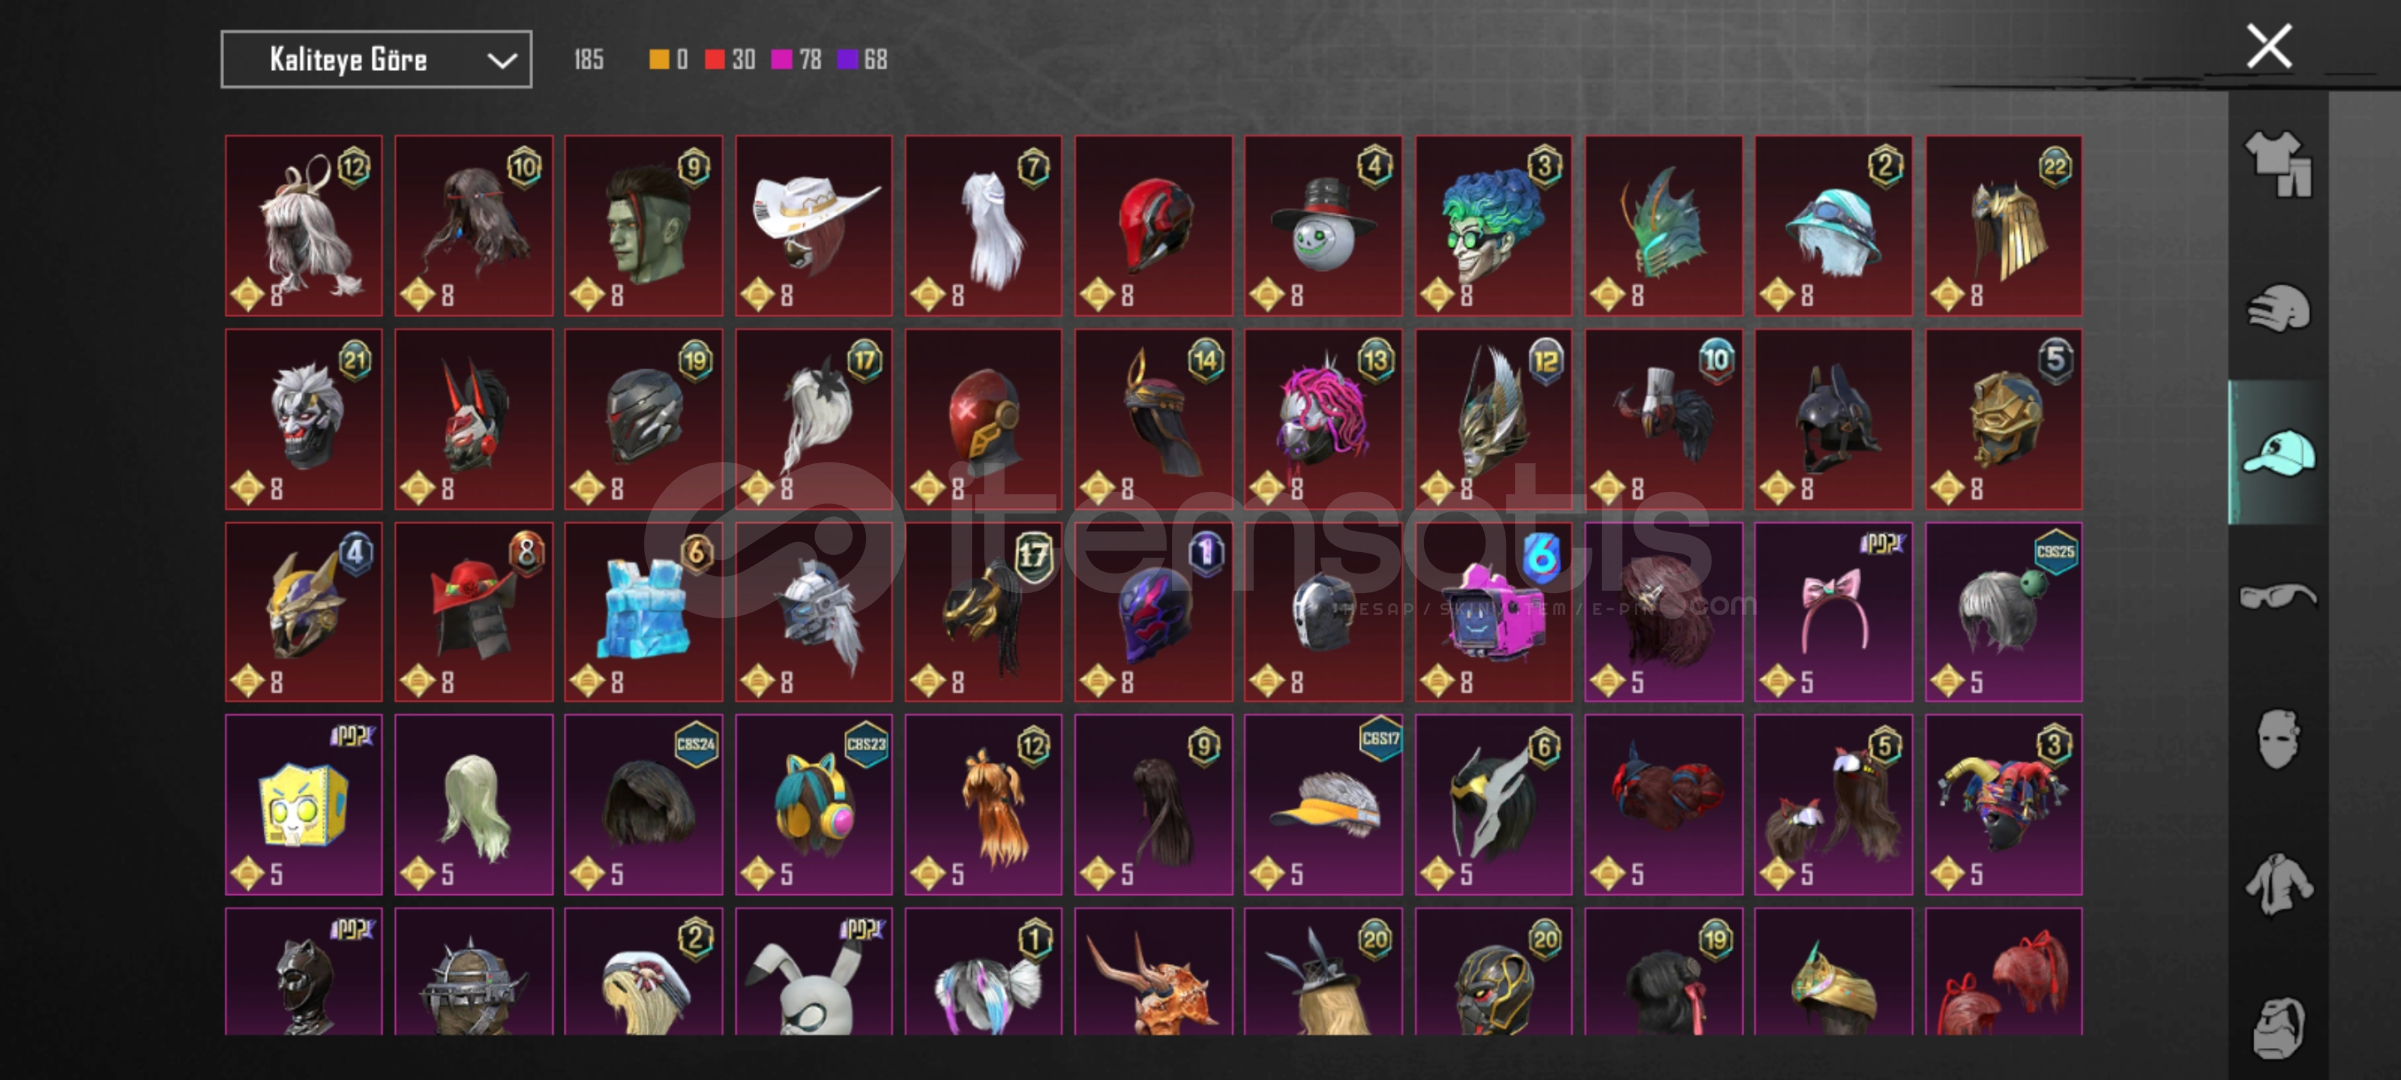Open the Kaliteye Göre sorting dropdown
Screen dimensions: 2401x1080
coord(376,60)
